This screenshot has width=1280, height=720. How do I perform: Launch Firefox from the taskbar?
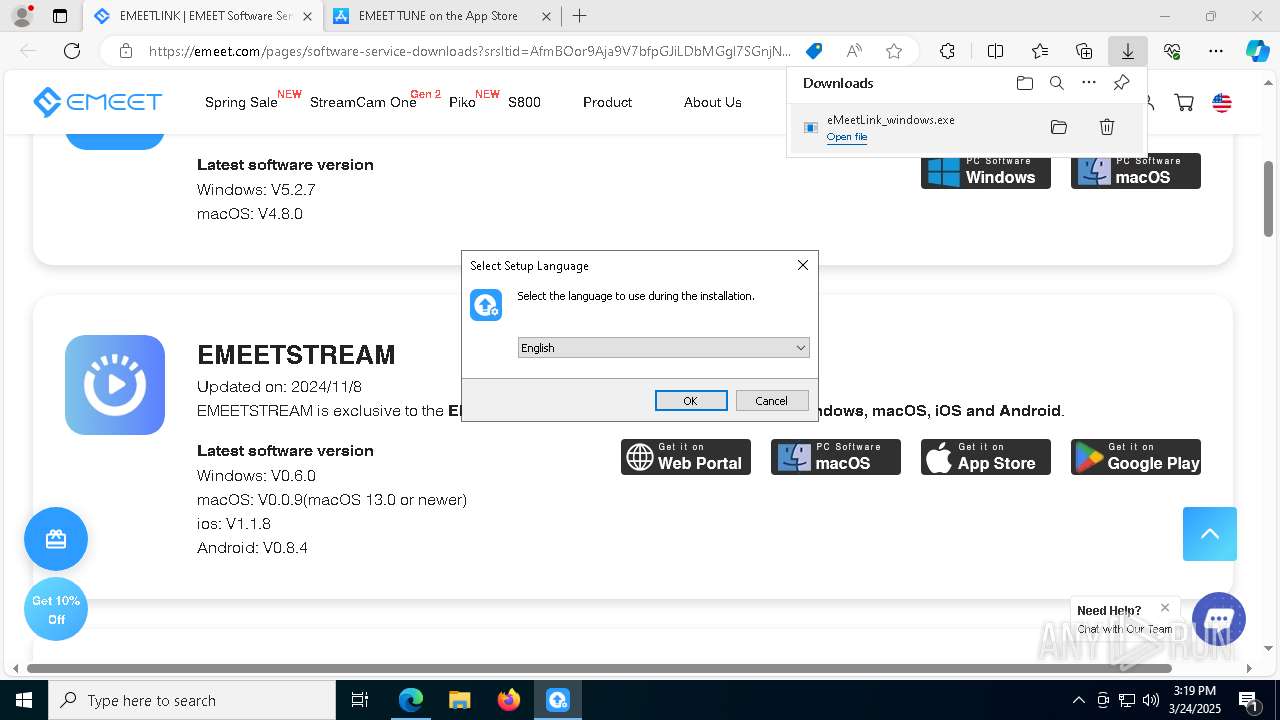[x=509, y=700]
